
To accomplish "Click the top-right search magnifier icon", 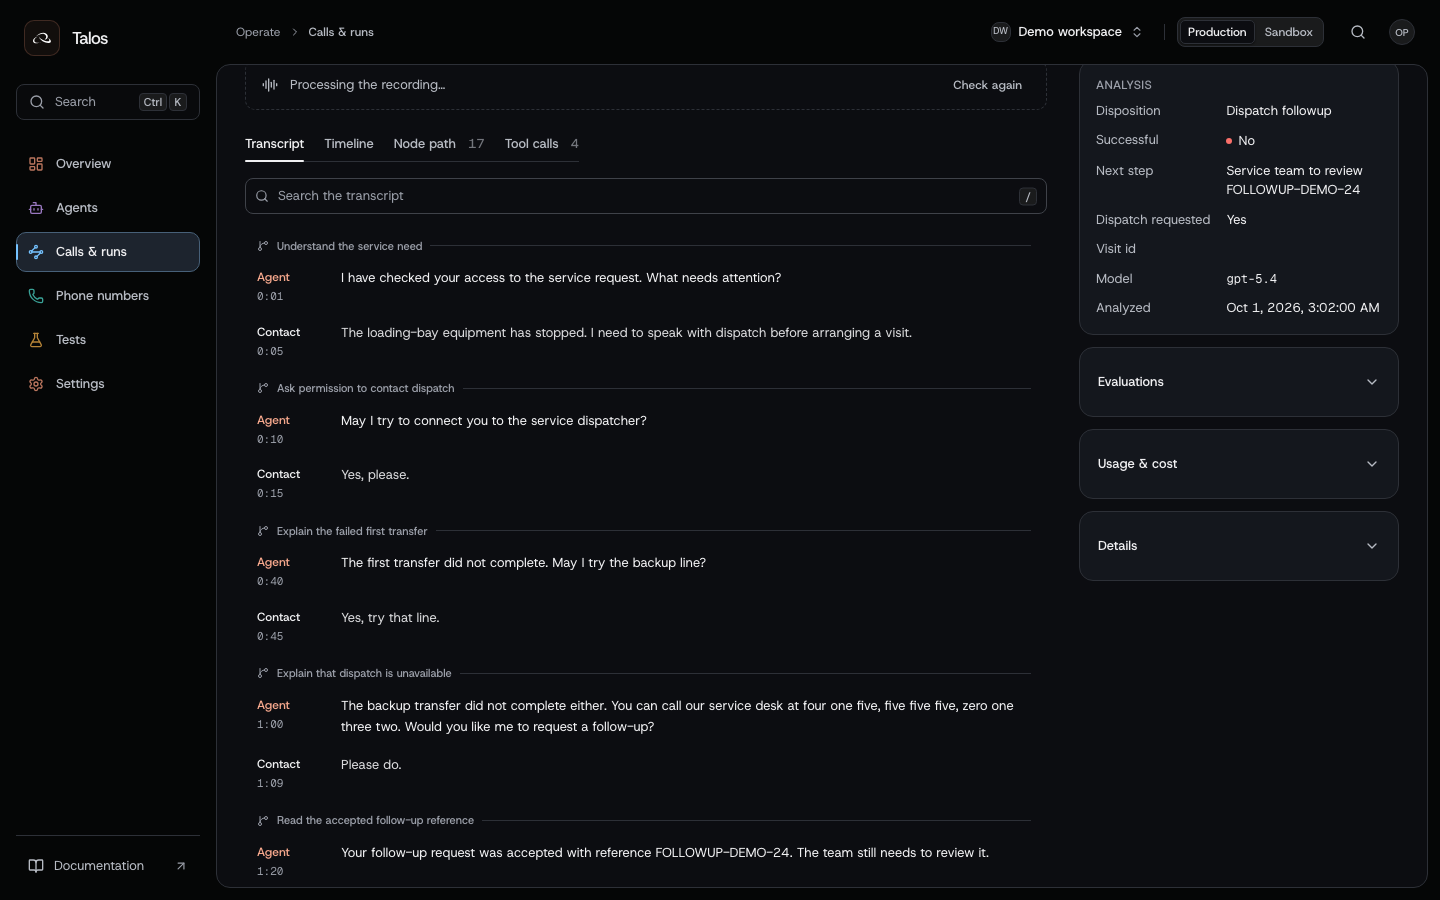I will [x=1358, y=32].
